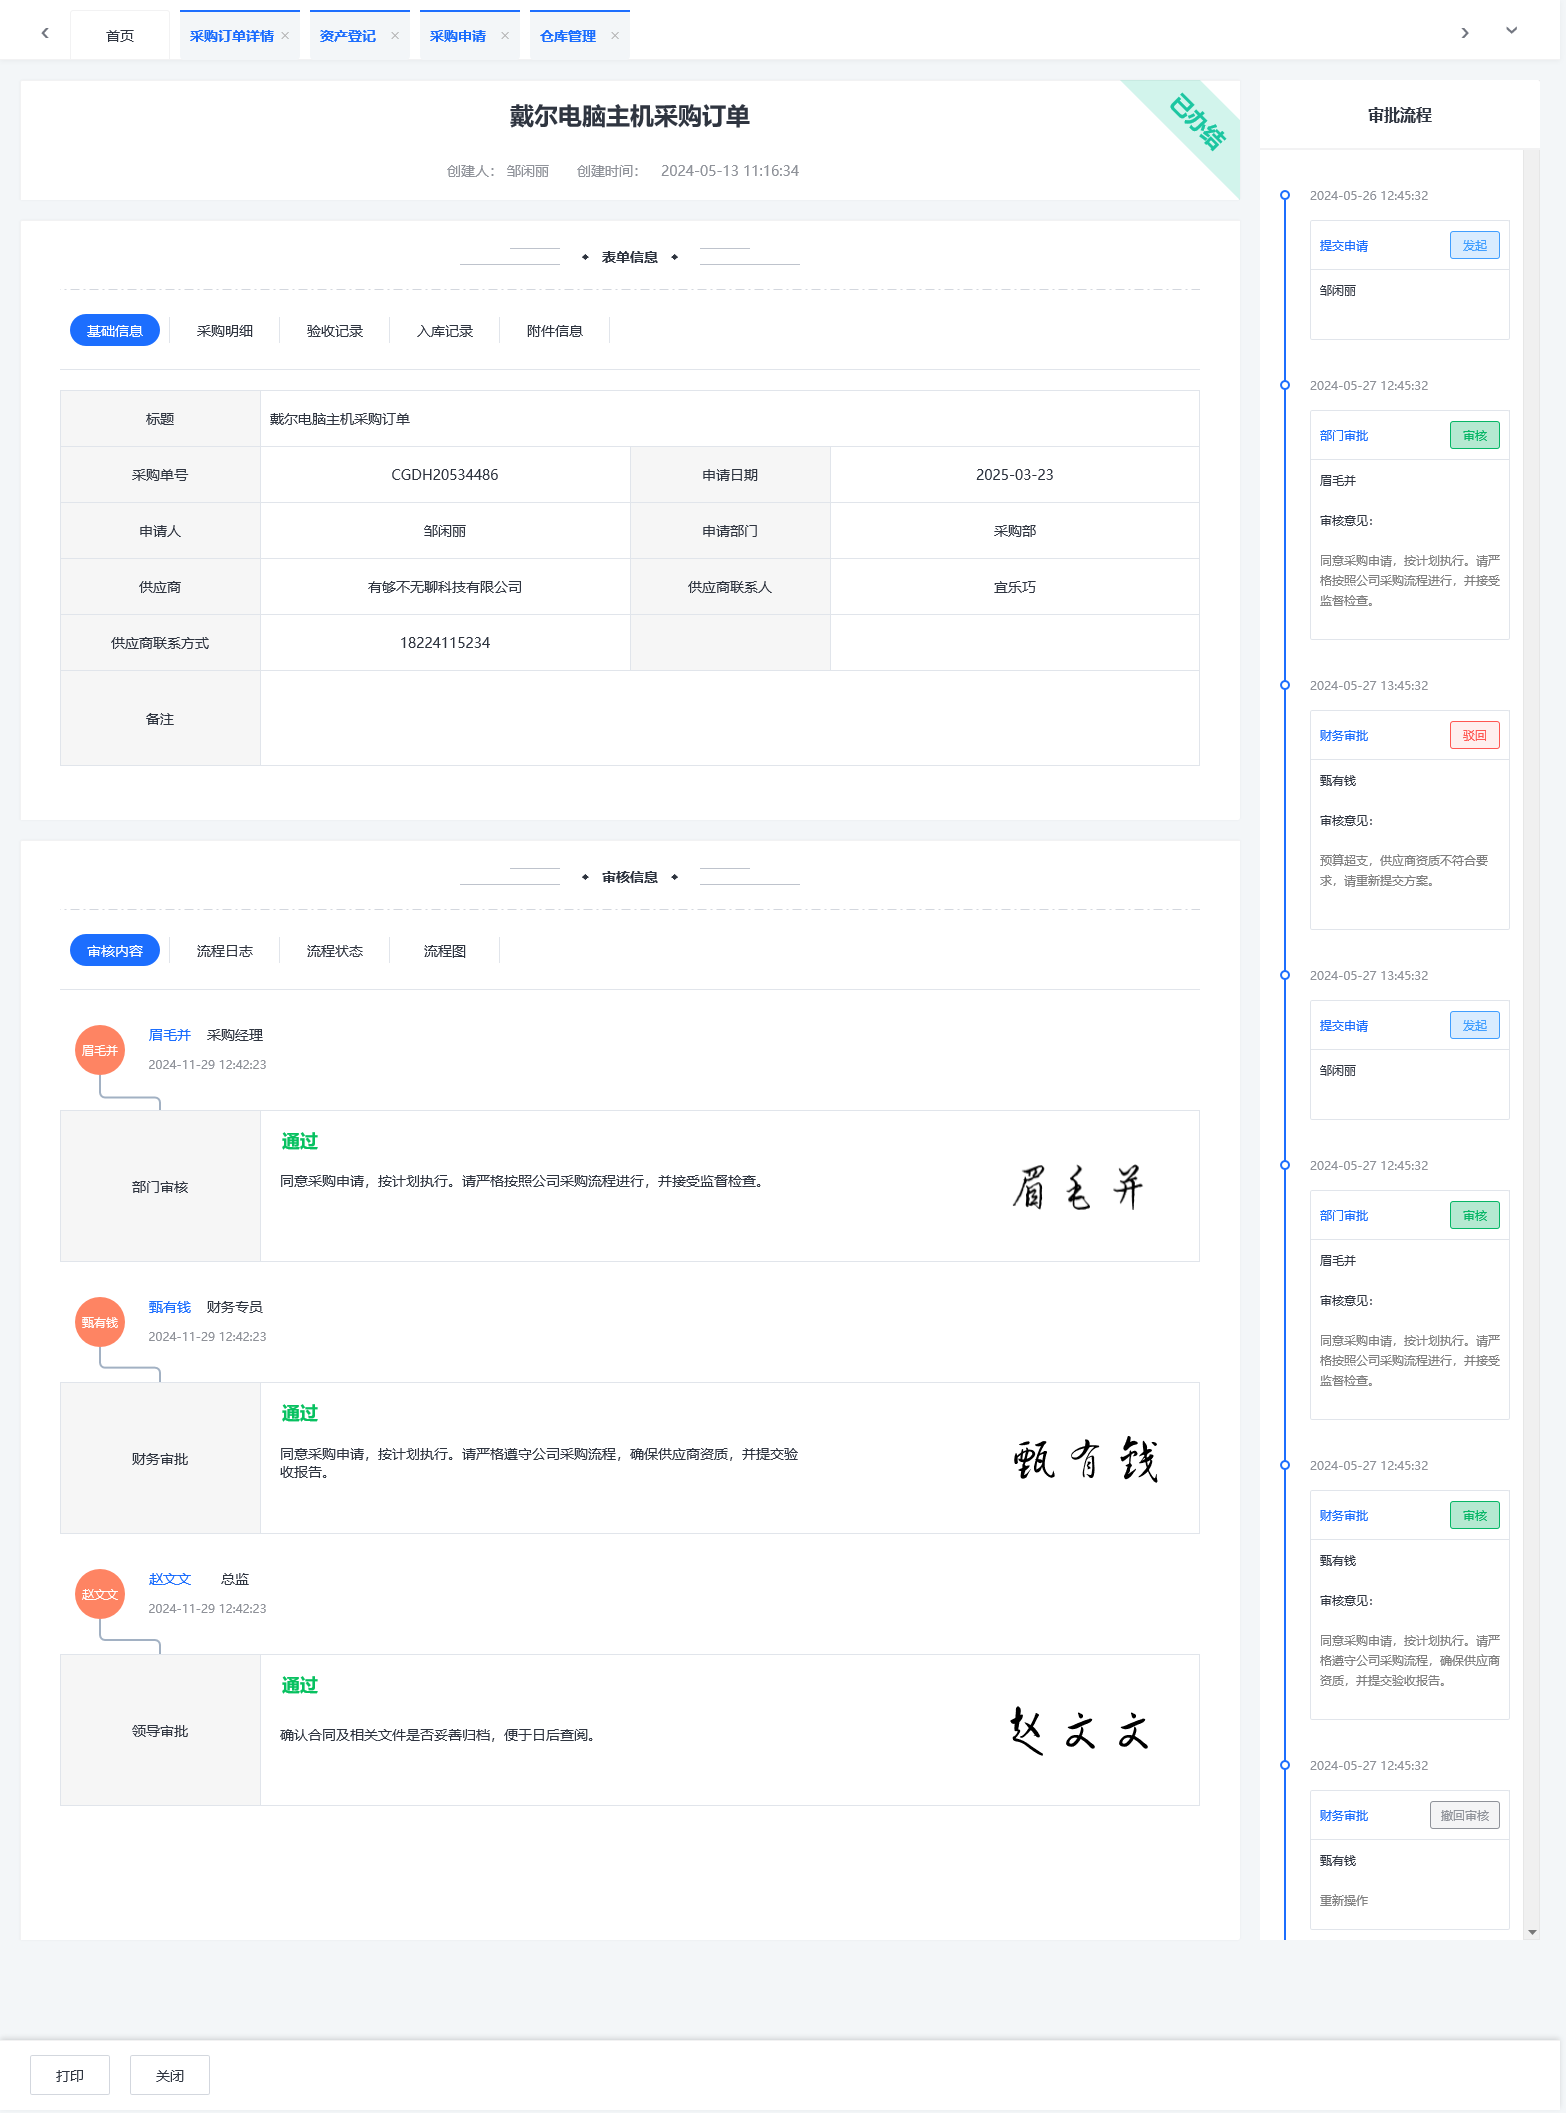Switch to the 首页 tab
Screen dimensions: 1566x2113
pyautogui.click(x=120, y=36)
